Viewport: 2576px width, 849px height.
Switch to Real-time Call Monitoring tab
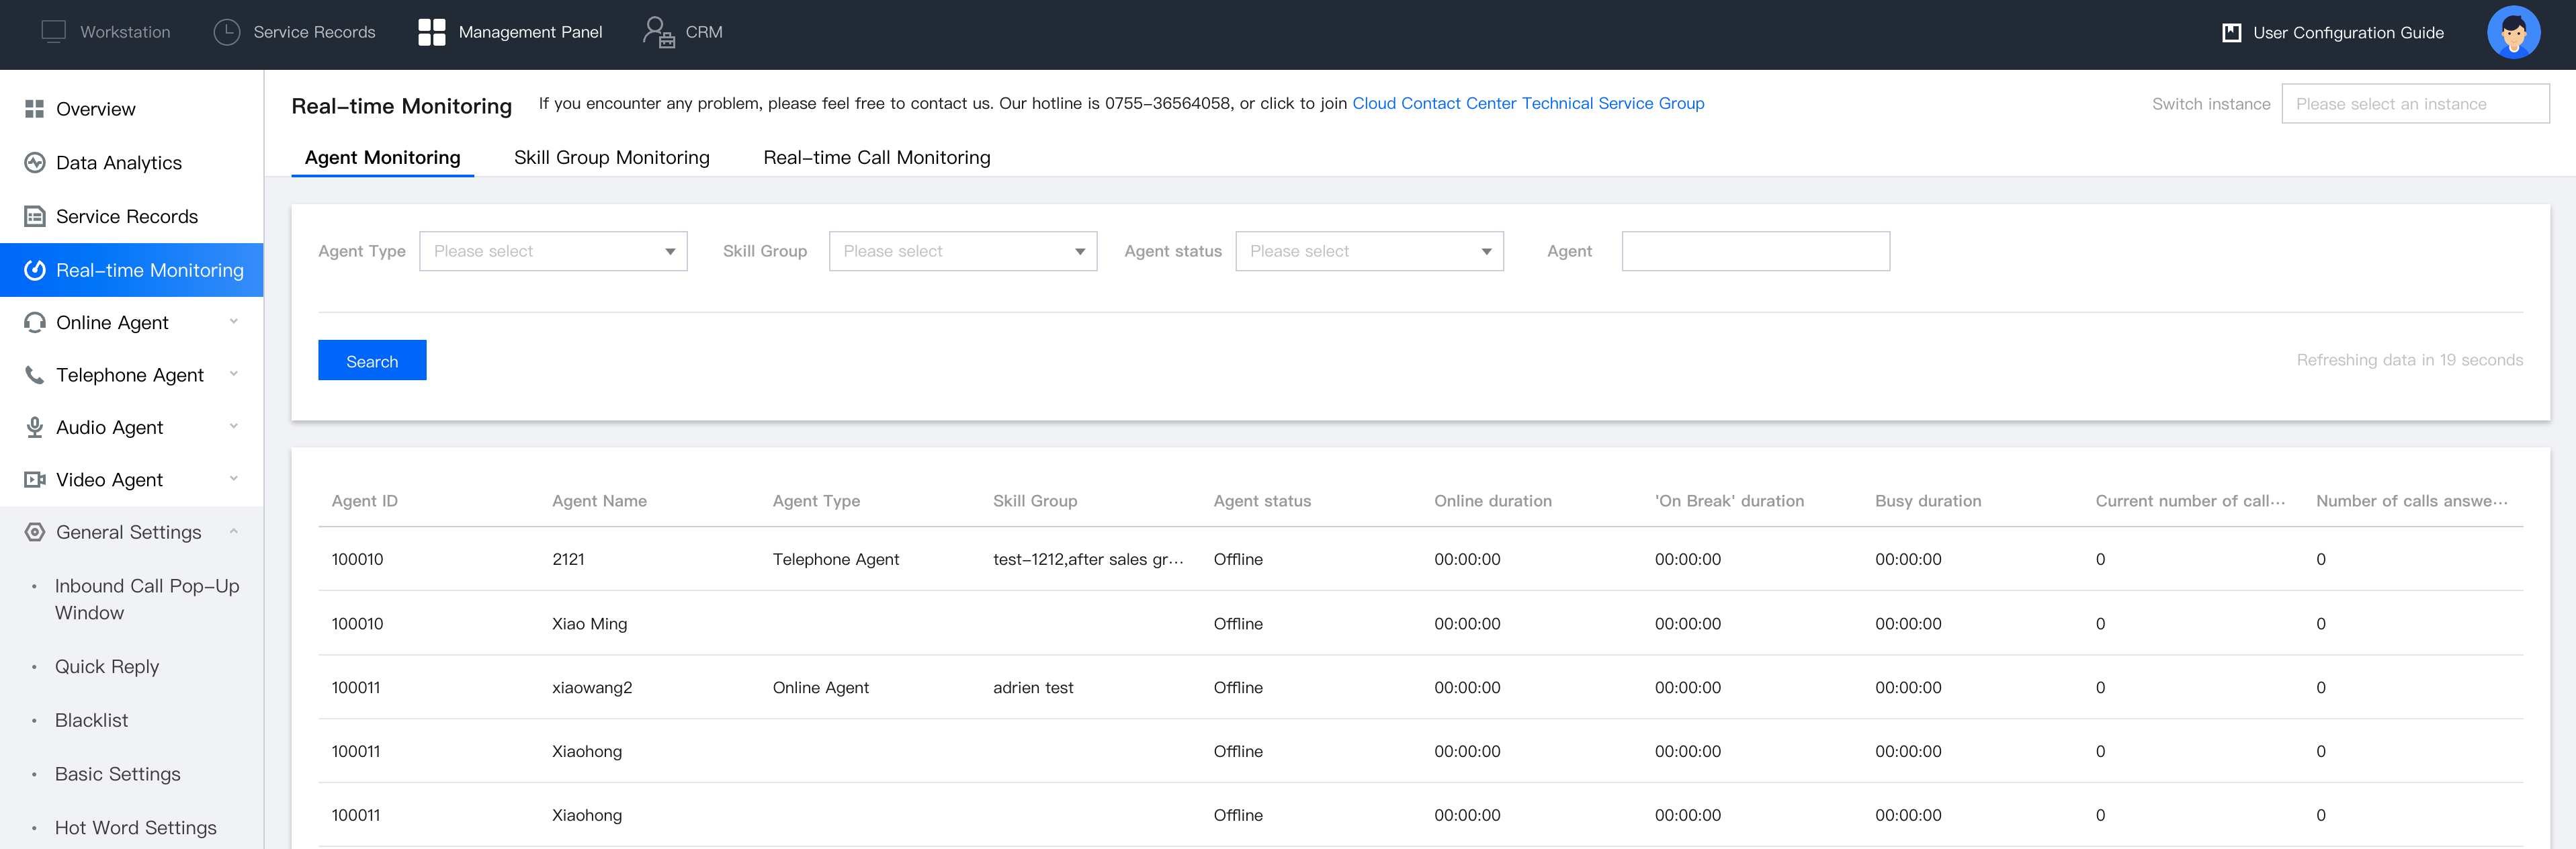pos(876,158)
